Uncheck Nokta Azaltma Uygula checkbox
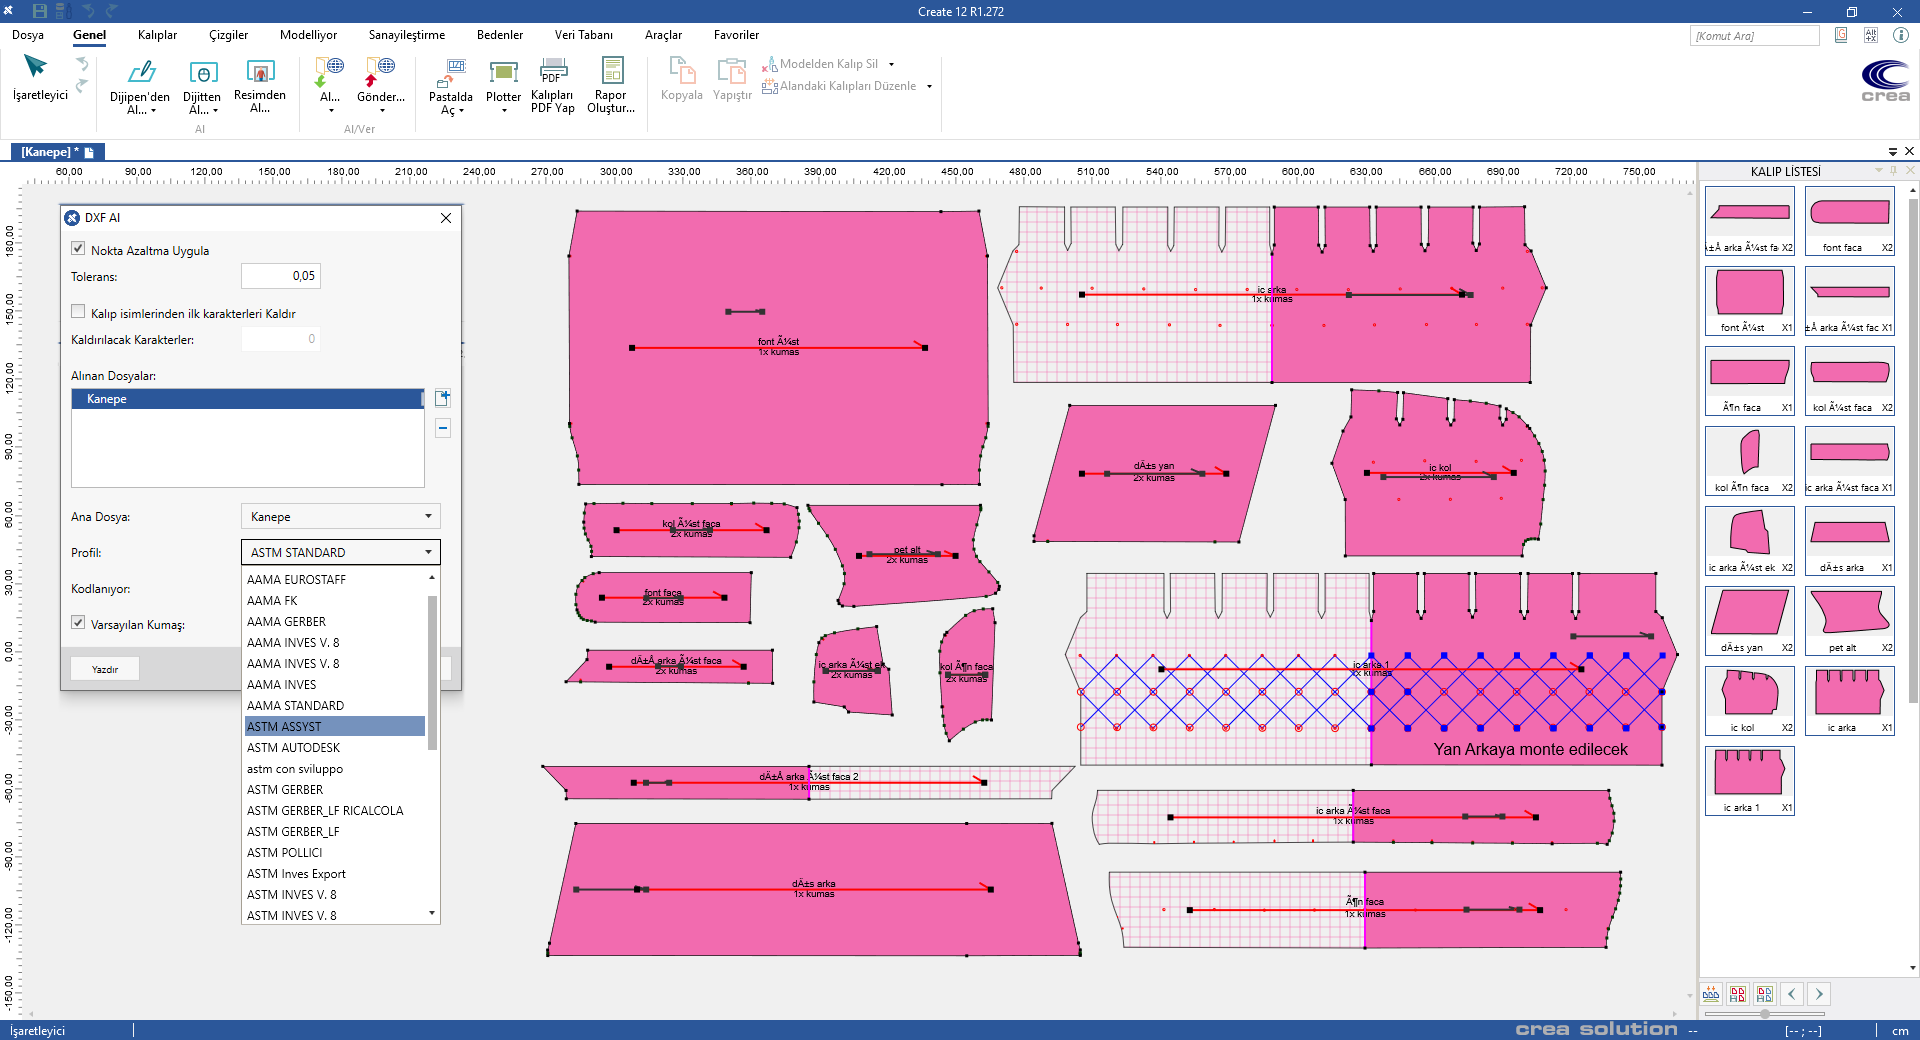This screenshot has width=1920, height=1040. tap(78, 249)
